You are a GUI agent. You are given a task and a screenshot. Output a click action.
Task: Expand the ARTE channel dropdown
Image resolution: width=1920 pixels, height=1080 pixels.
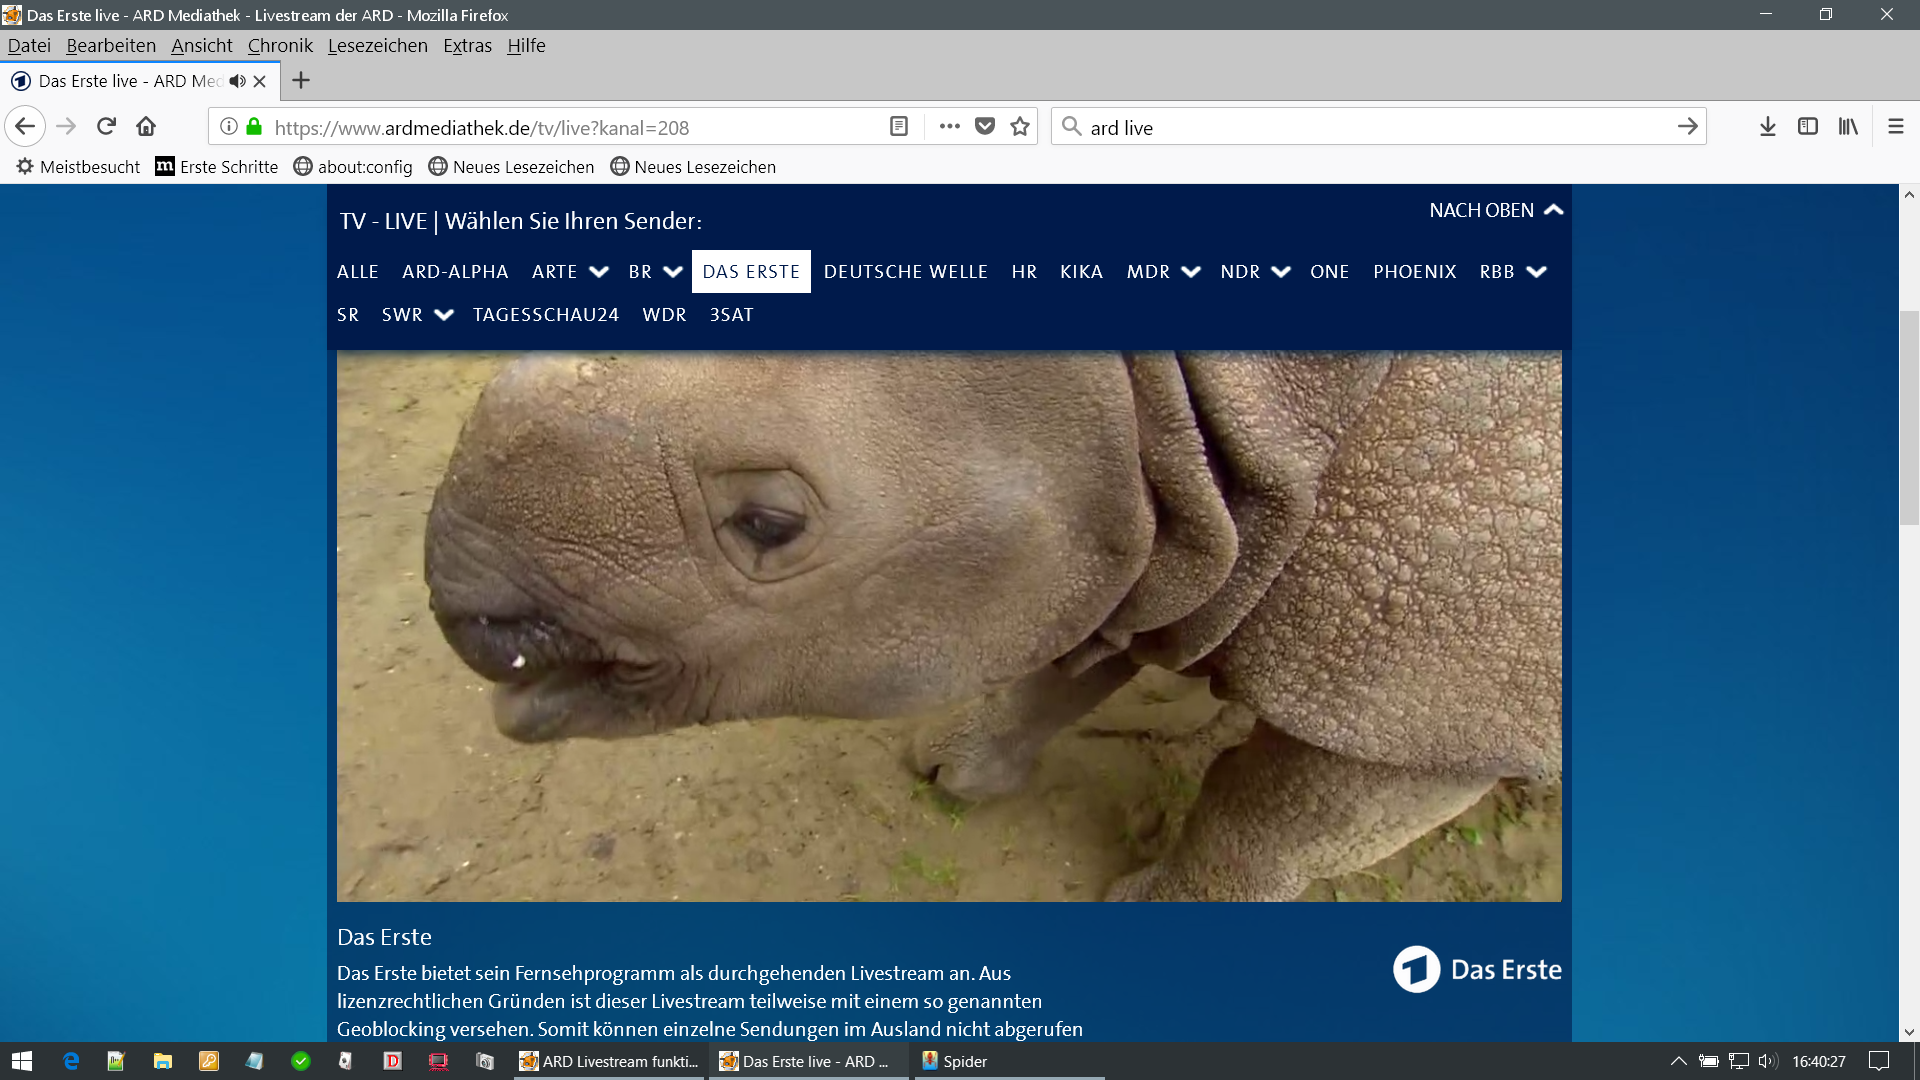coord(599,272)
